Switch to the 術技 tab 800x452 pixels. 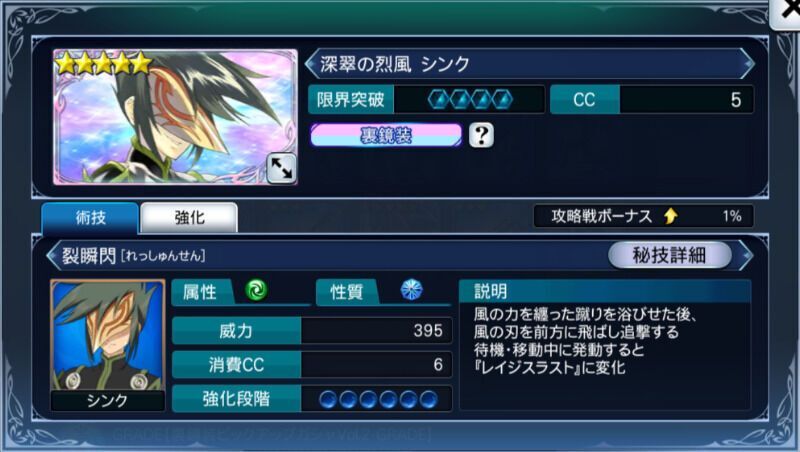tap(90, 218)
